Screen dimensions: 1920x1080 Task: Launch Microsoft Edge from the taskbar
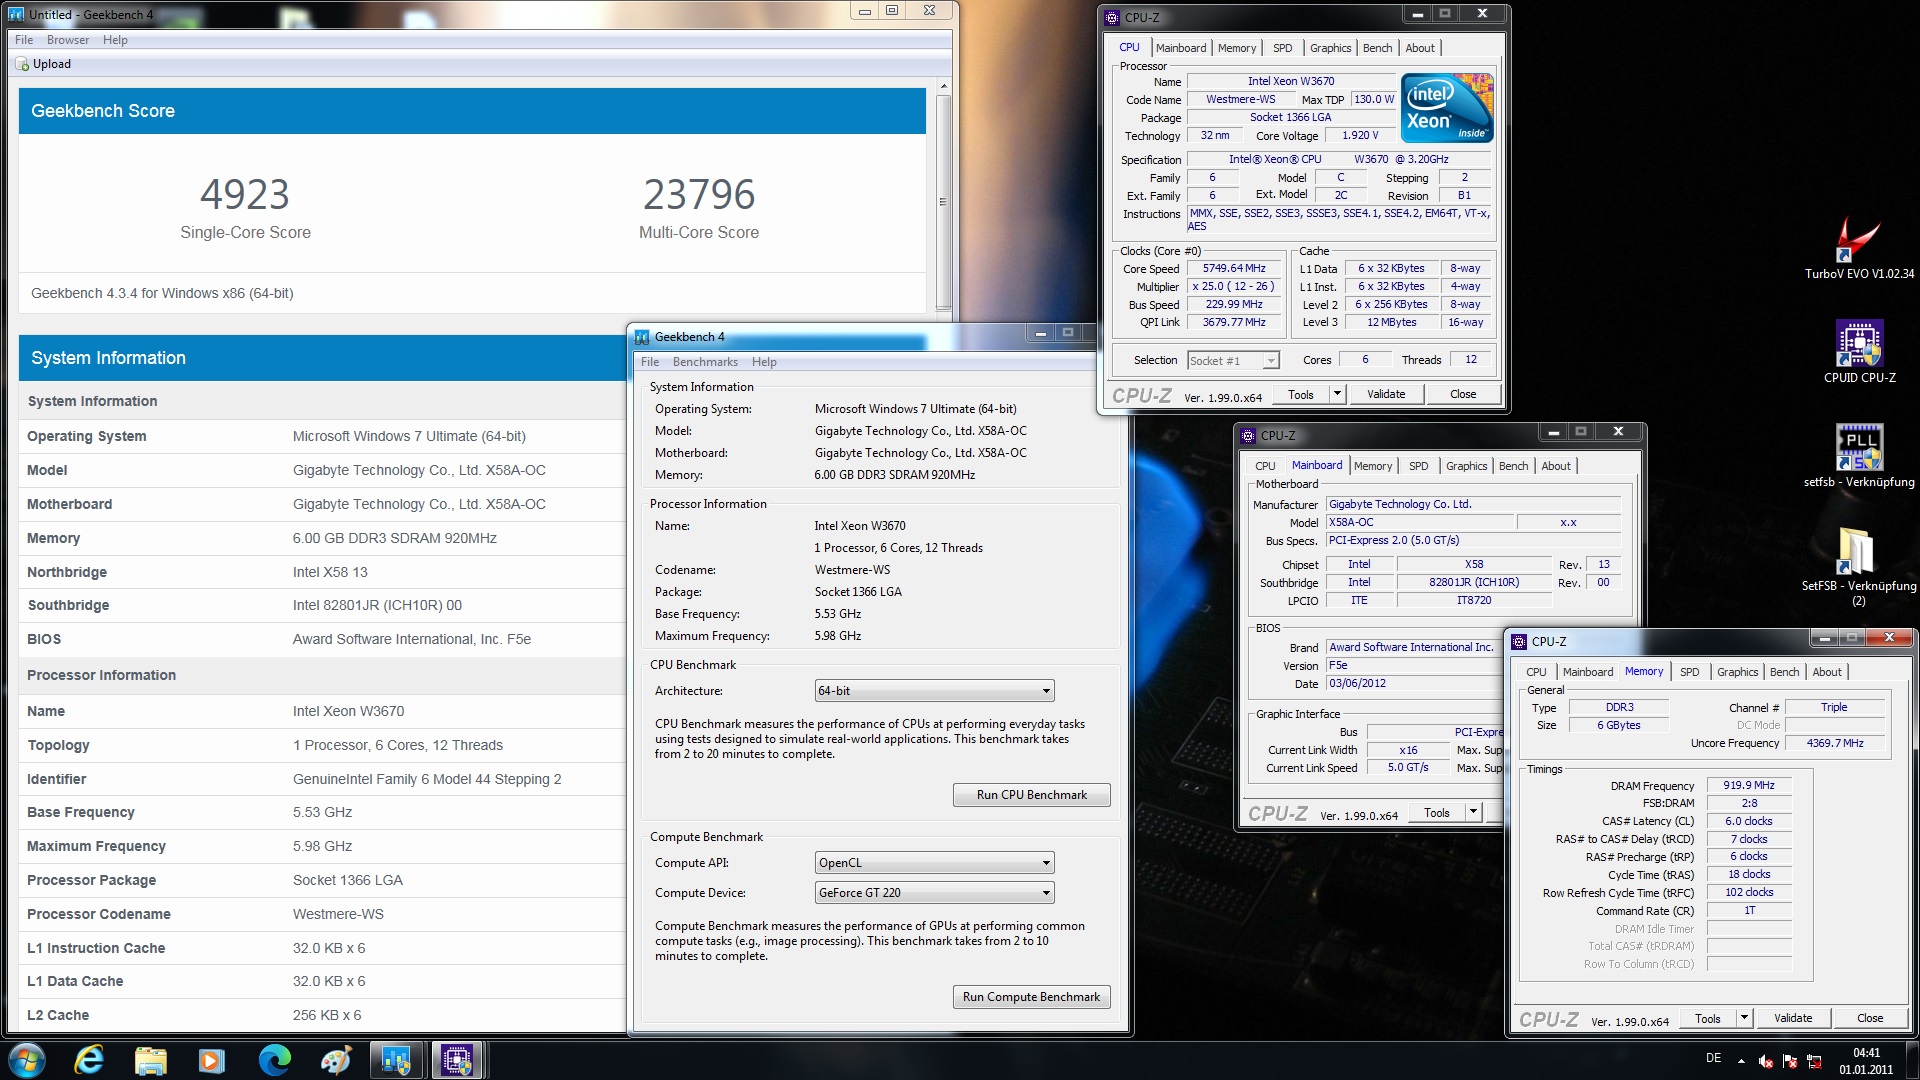coord(273,1060)
